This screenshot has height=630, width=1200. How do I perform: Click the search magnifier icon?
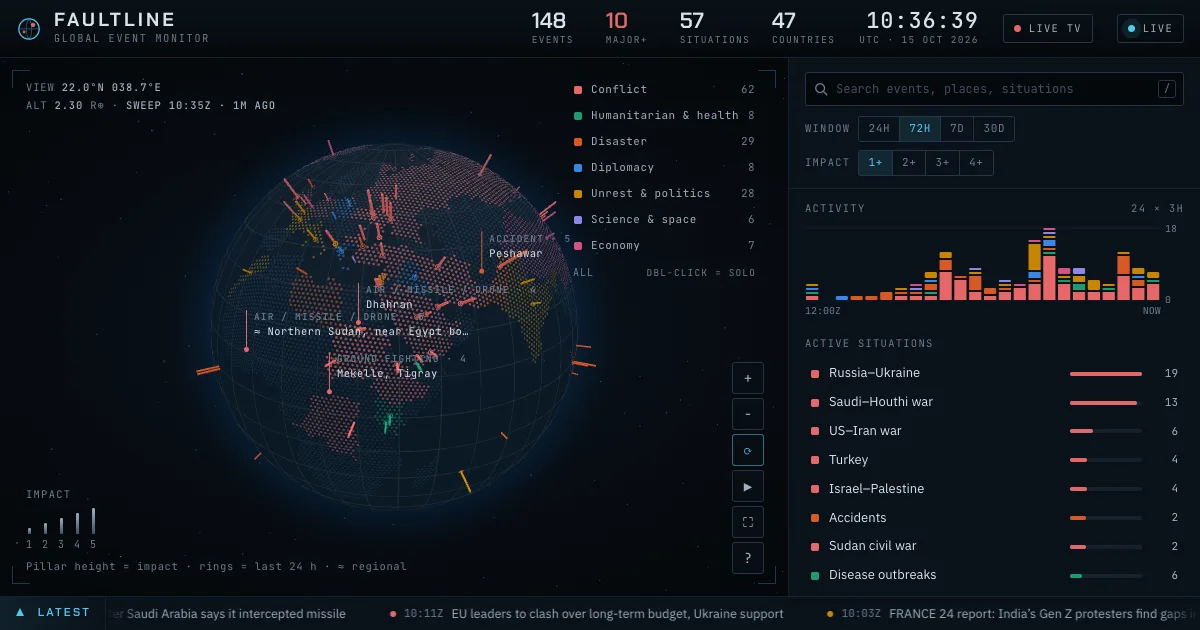821,89
